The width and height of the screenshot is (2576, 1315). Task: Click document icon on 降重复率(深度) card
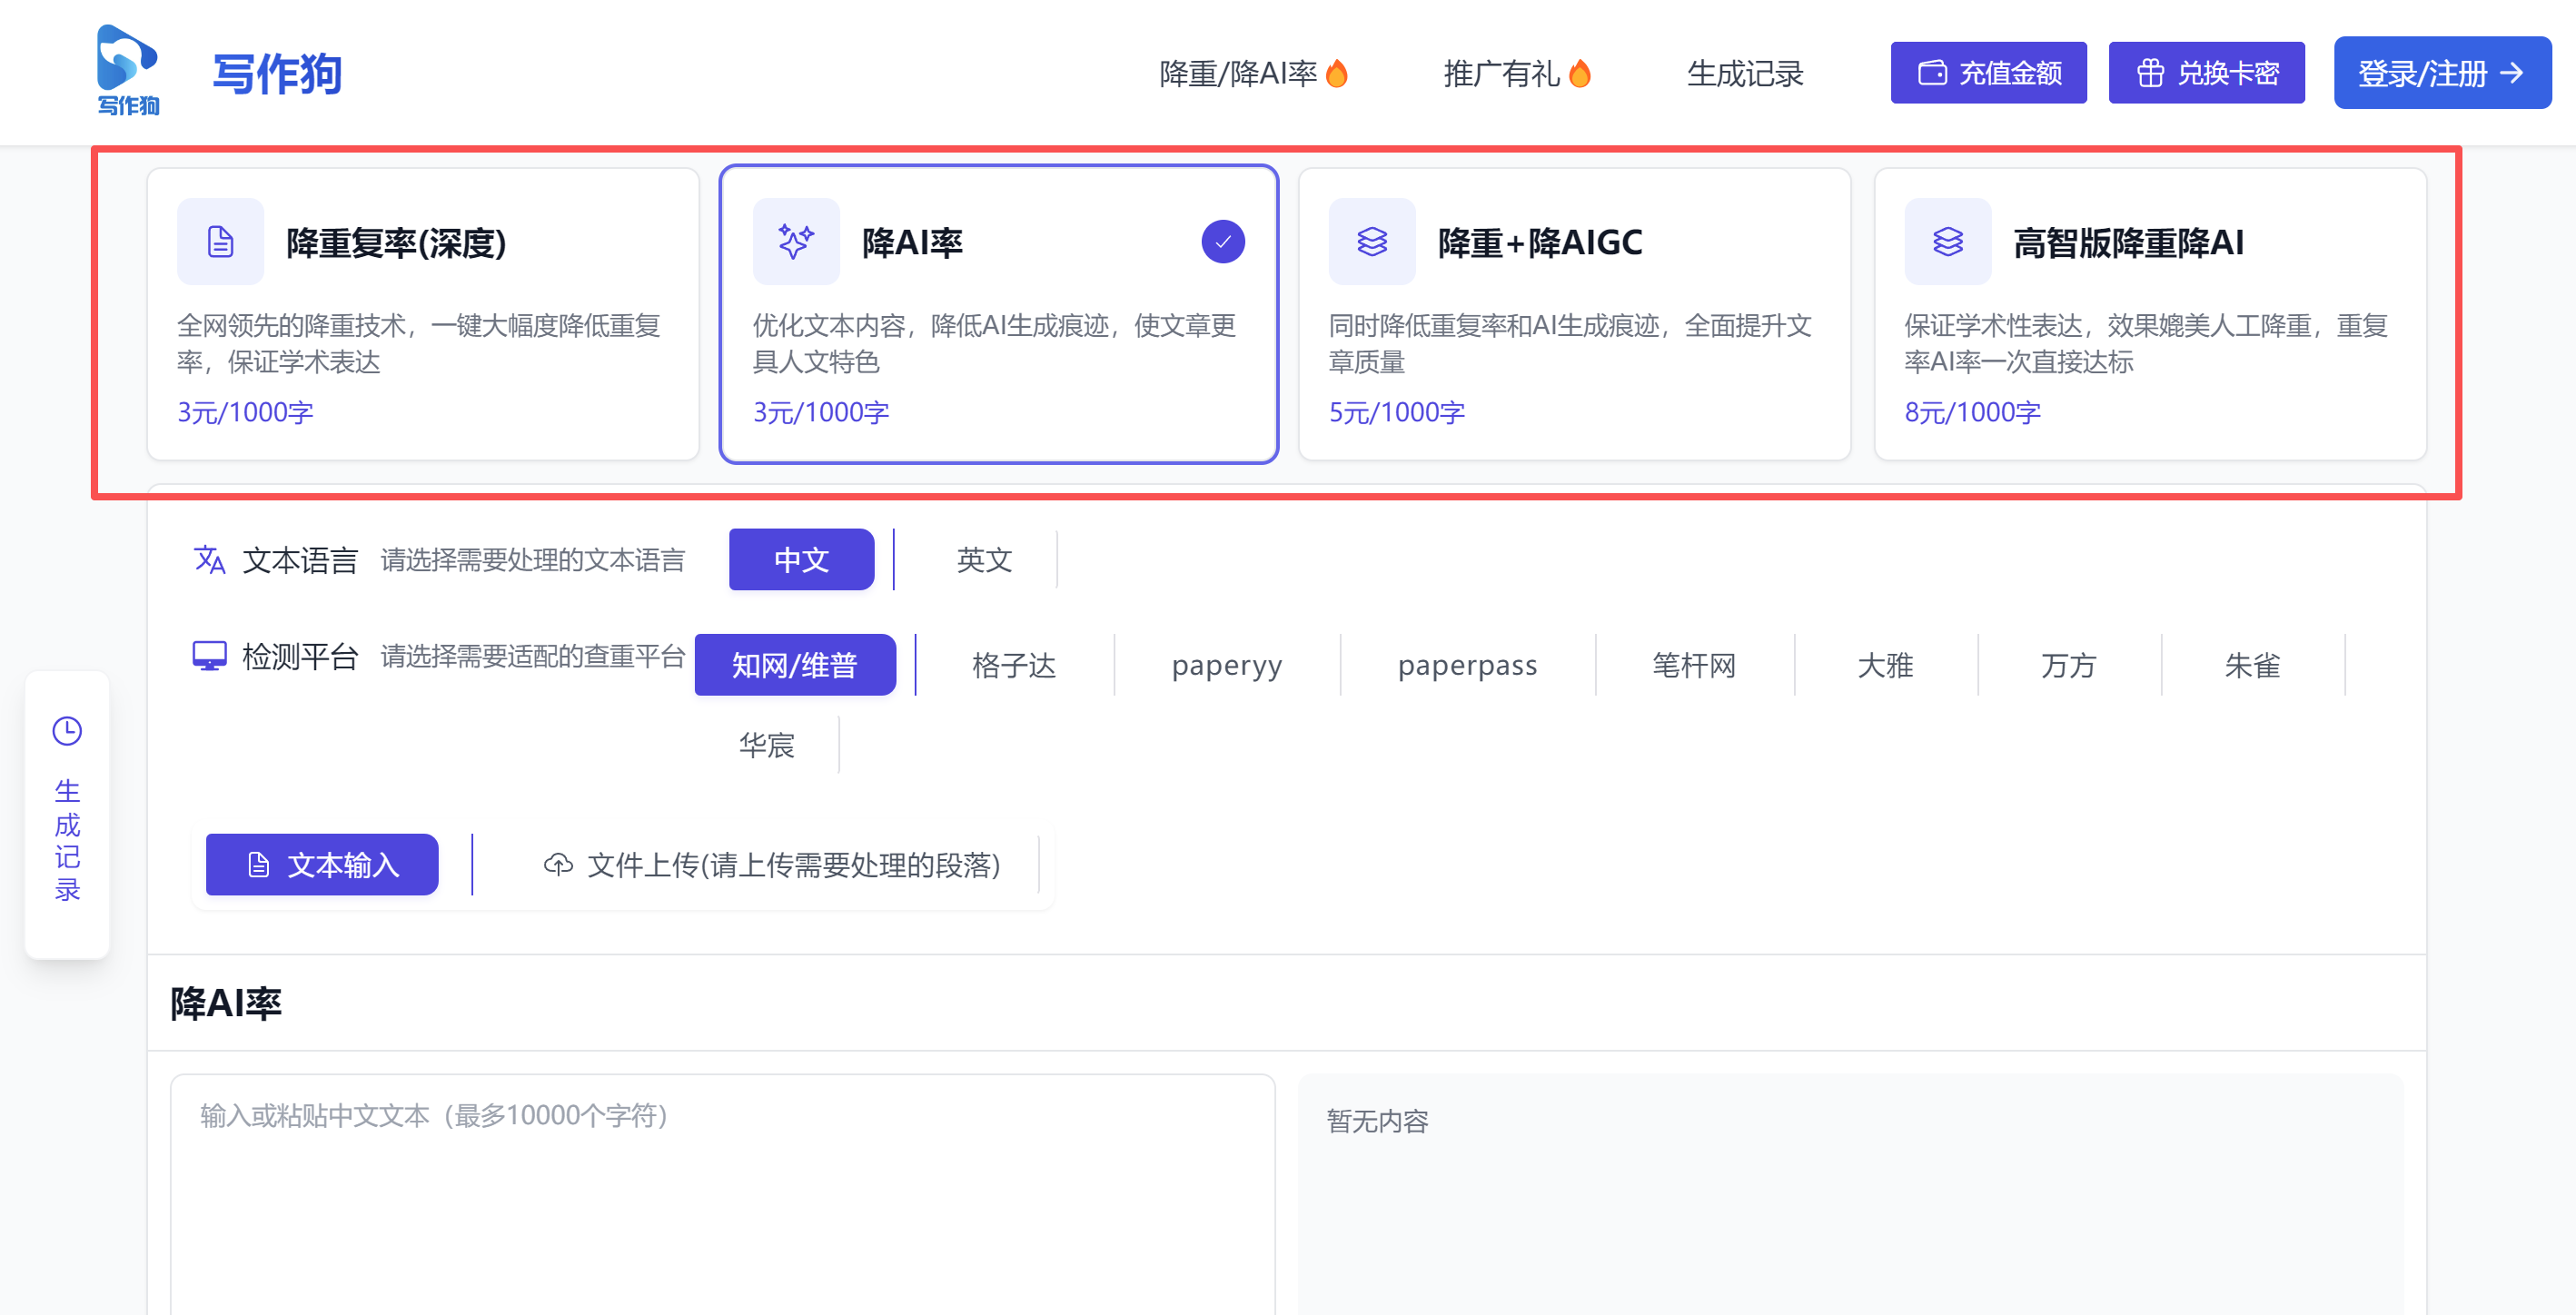(220, 241)
